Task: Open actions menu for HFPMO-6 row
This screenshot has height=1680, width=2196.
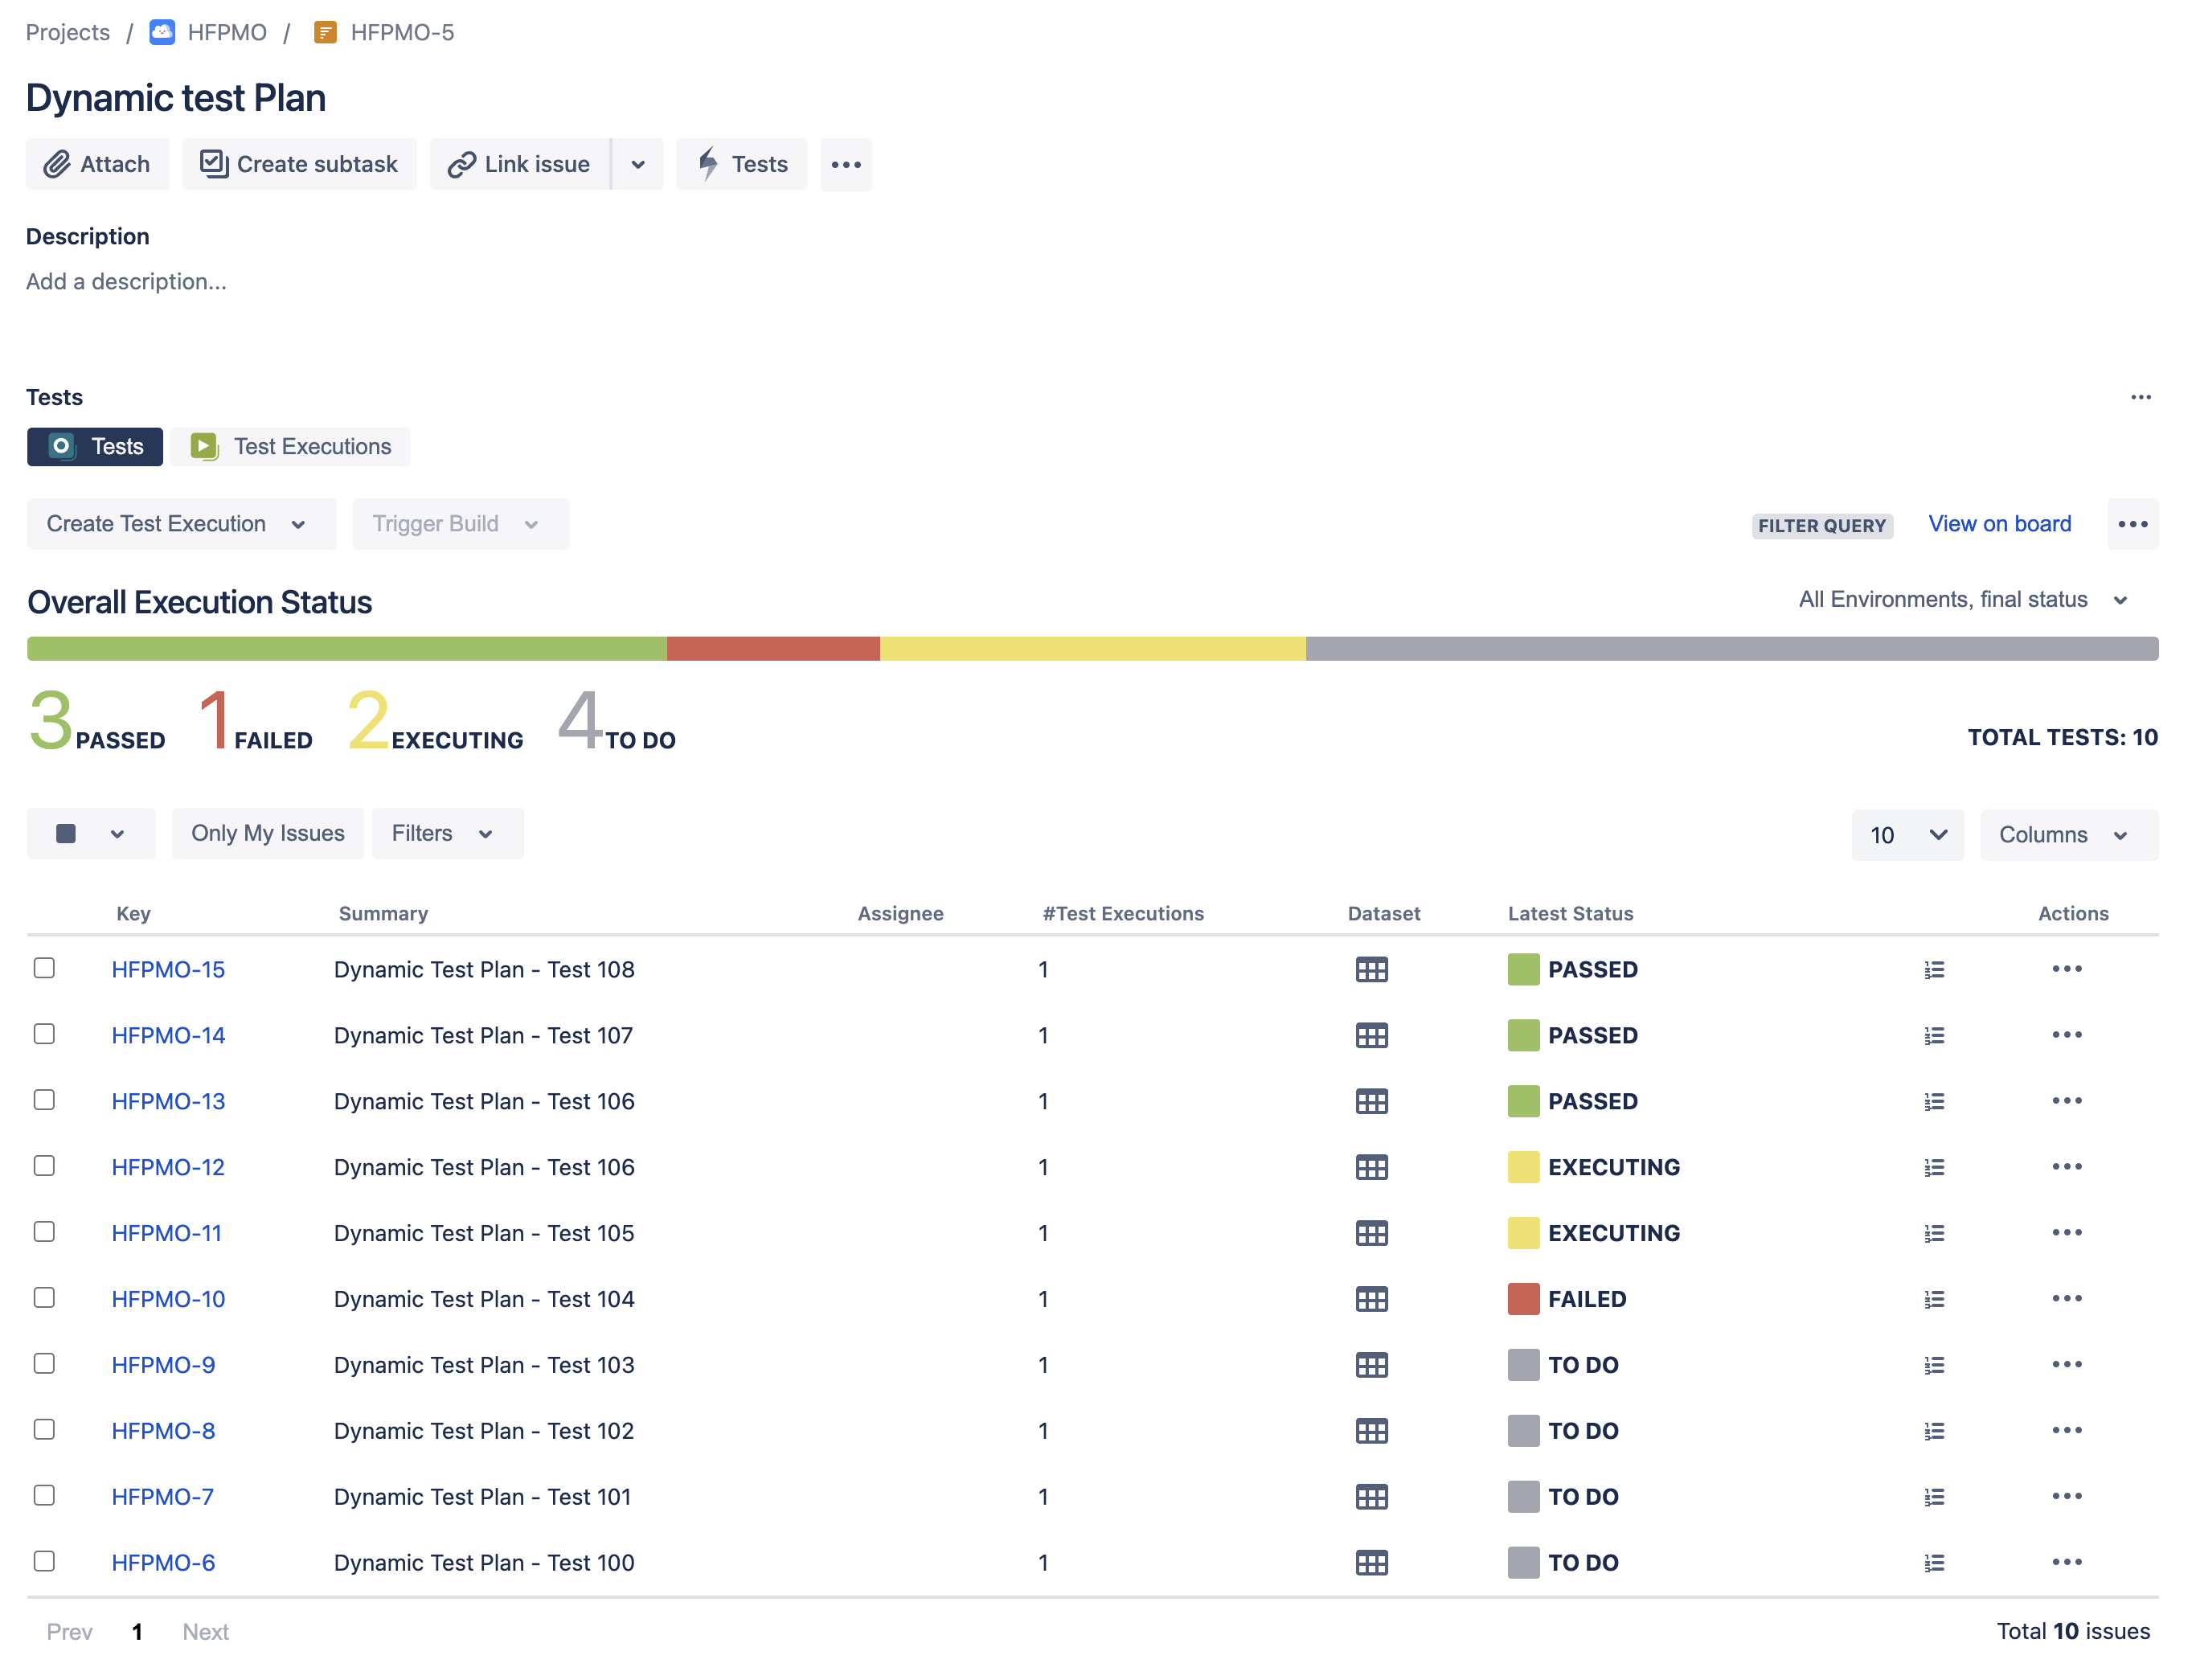Action: click(2066, 1563)
